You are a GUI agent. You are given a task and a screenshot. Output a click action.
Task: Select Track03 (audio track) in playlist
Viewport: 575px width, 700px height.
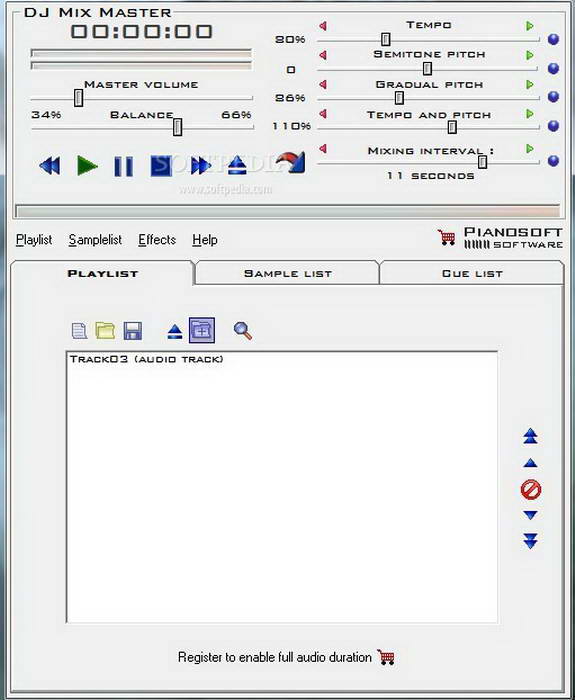coord(282,359)
